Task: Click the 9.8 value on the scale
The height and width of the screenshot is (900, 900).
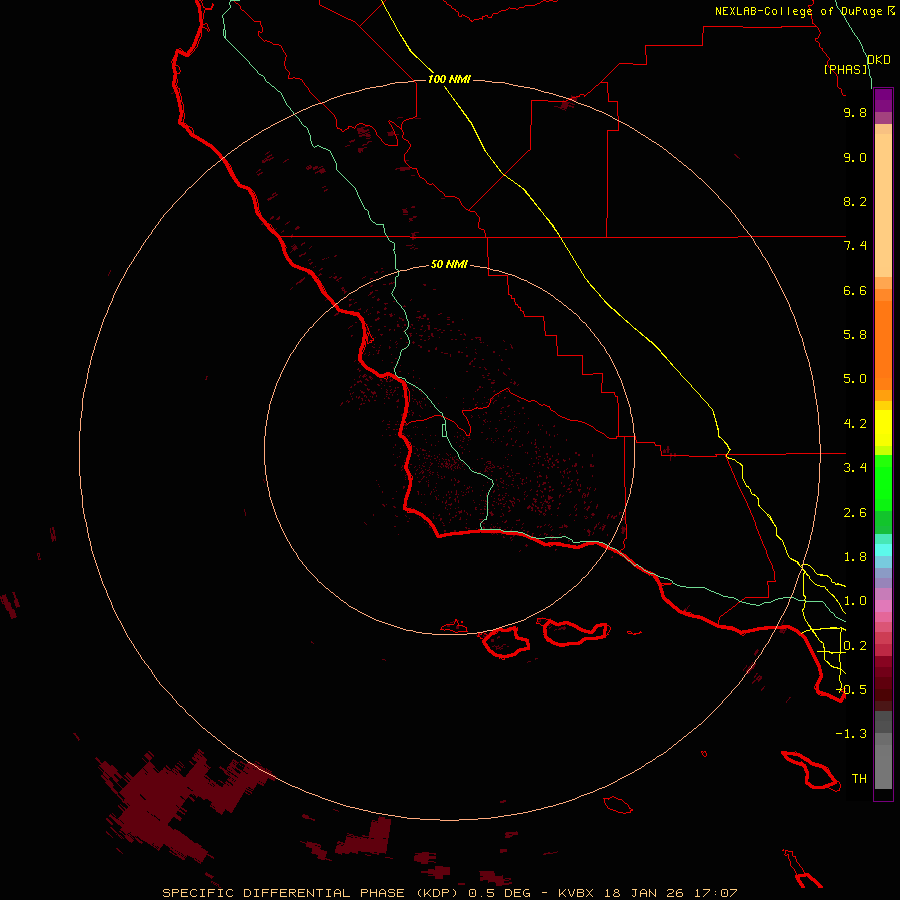Action: (855, 112)
